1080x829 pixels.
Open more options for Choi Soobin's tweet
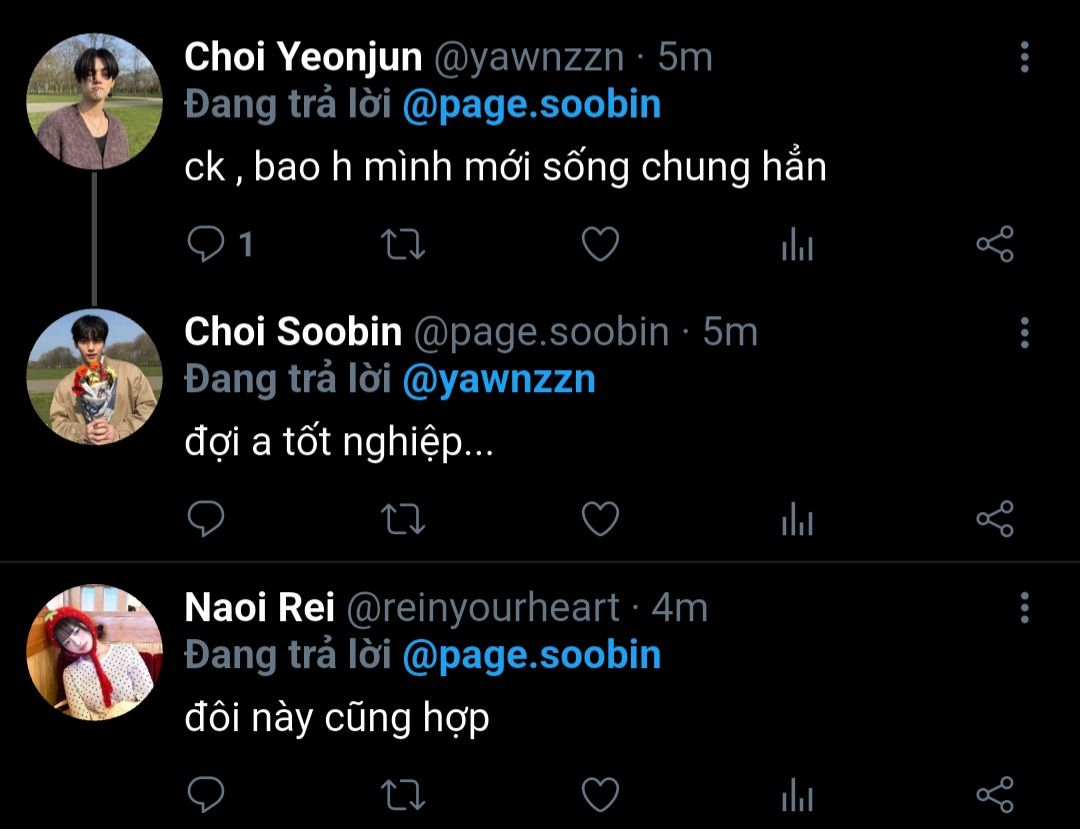click(x=1024, y=332)
